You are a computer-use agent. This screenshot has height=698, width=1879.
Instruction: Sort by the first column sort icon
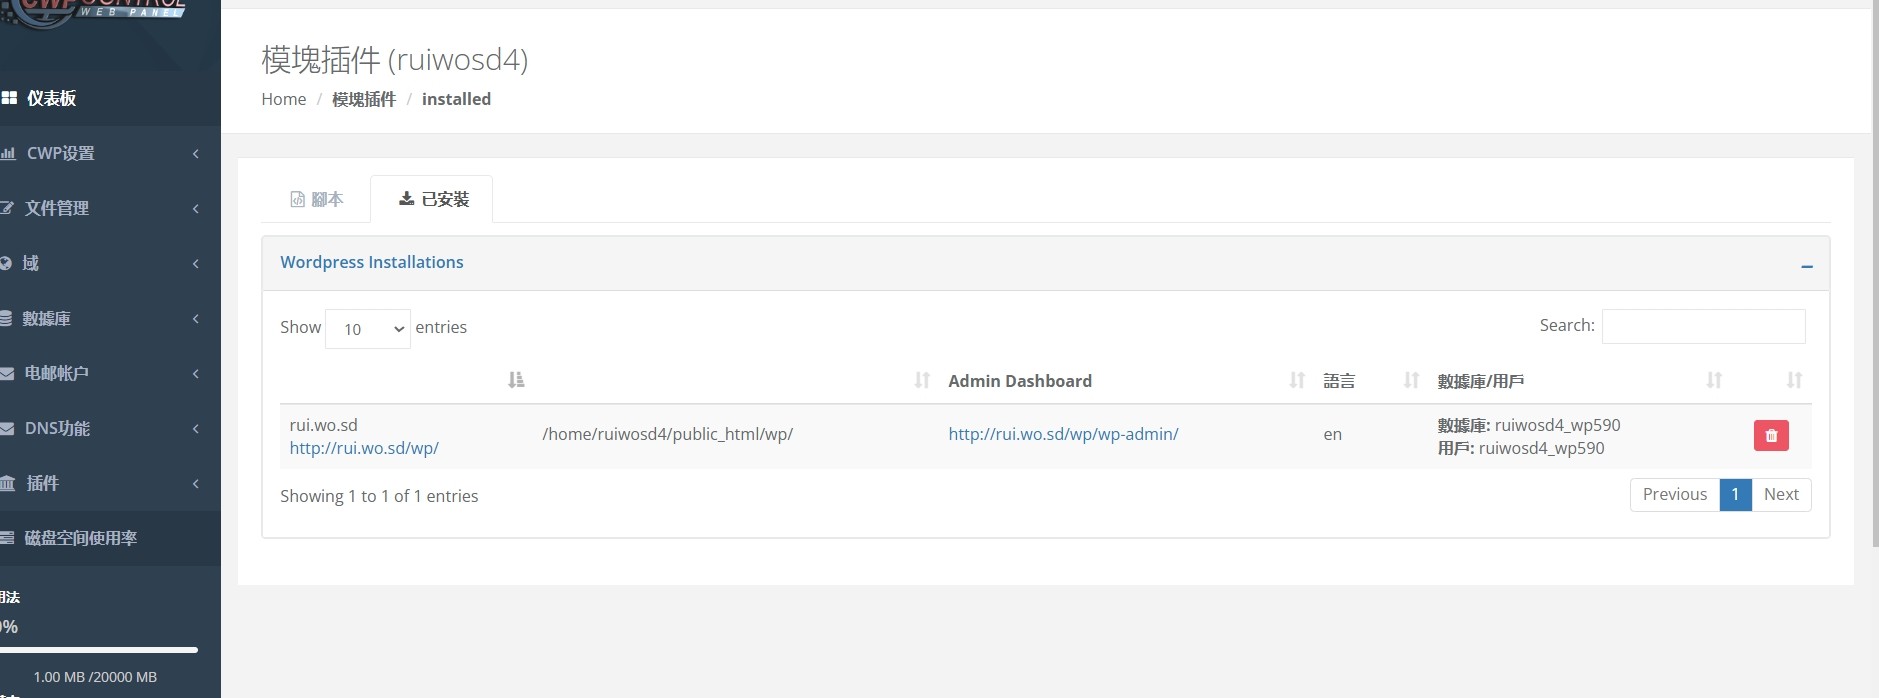(516, 380)
